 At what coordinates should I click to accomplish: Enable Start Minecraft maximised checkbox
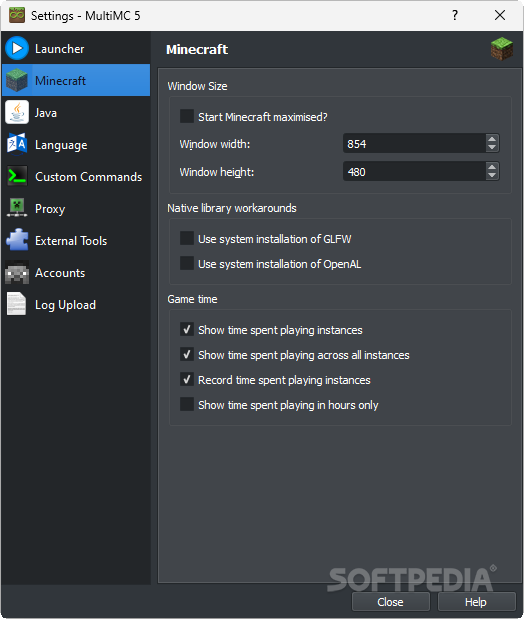[x=187, y=116]
